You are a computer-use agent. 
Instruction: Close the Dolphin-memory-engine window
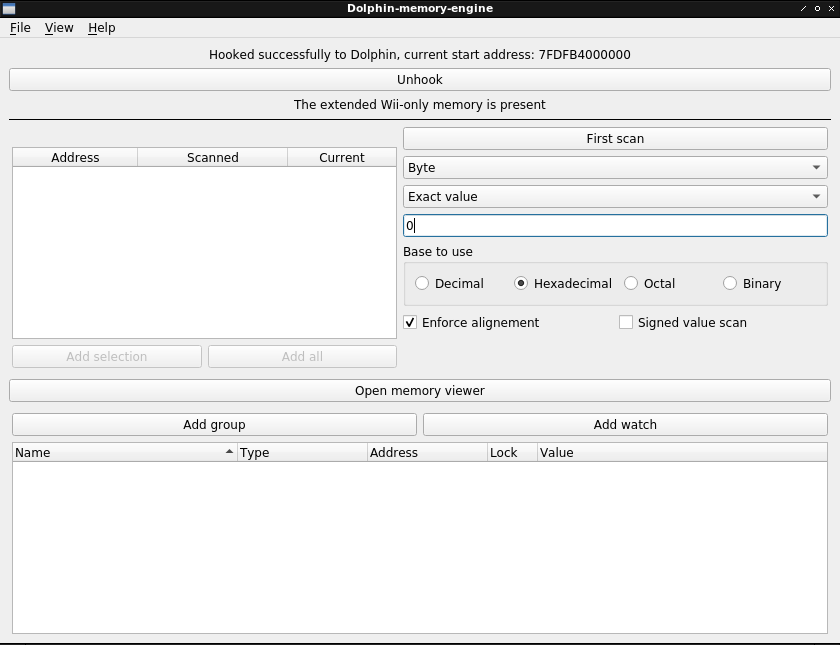pos(831,9)
